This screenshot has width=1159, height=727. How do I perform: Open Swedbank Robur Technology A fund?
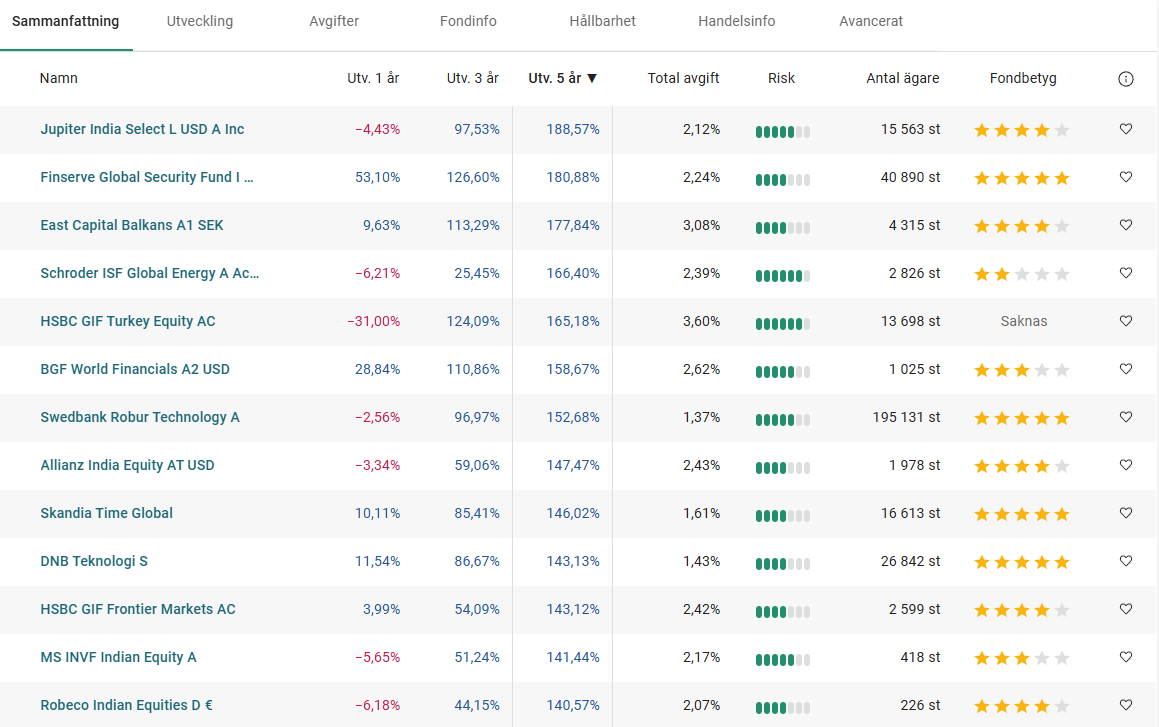point(140,417)
